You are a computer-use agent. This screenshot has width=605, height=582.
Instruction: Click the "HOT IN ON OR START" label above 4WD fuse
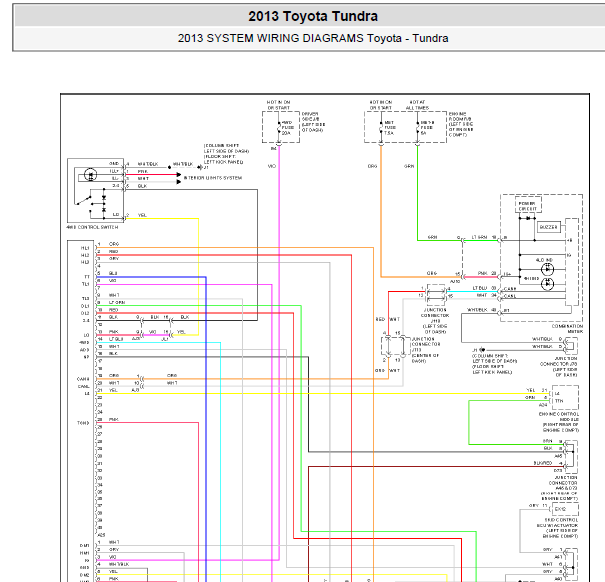pos(278,105)
